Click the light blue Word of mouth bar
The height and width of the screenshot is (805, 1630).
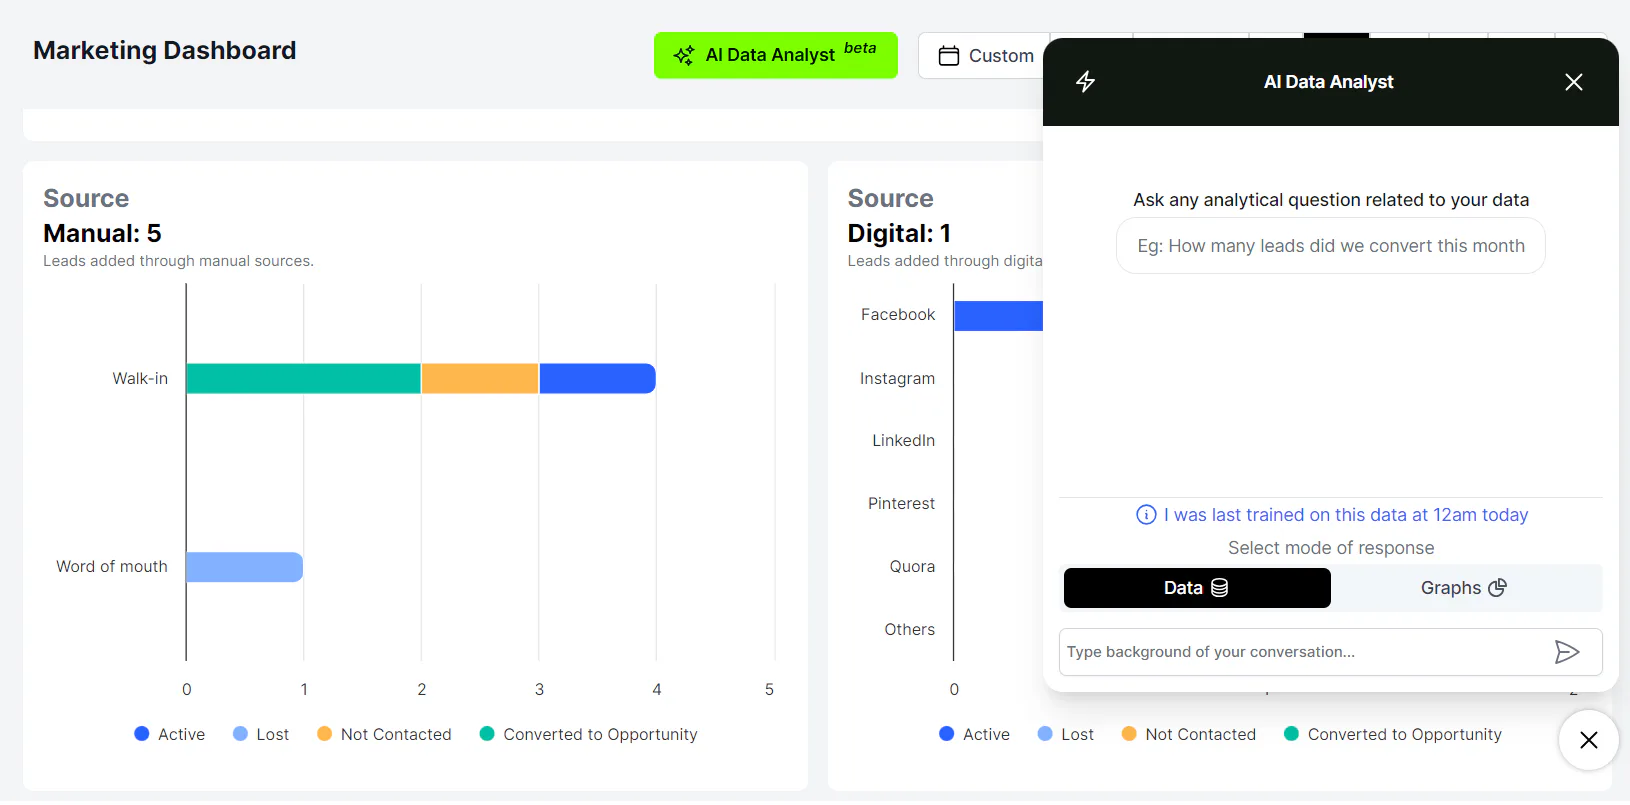[x=244, y=567]
